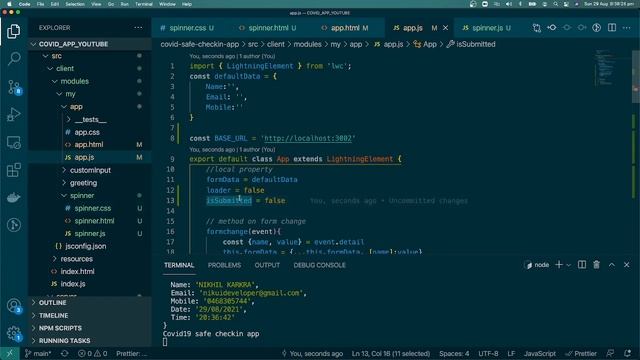Open notifications bell in status bar
640x360 pixels.
pyautogui.click(x=627, y=353)
